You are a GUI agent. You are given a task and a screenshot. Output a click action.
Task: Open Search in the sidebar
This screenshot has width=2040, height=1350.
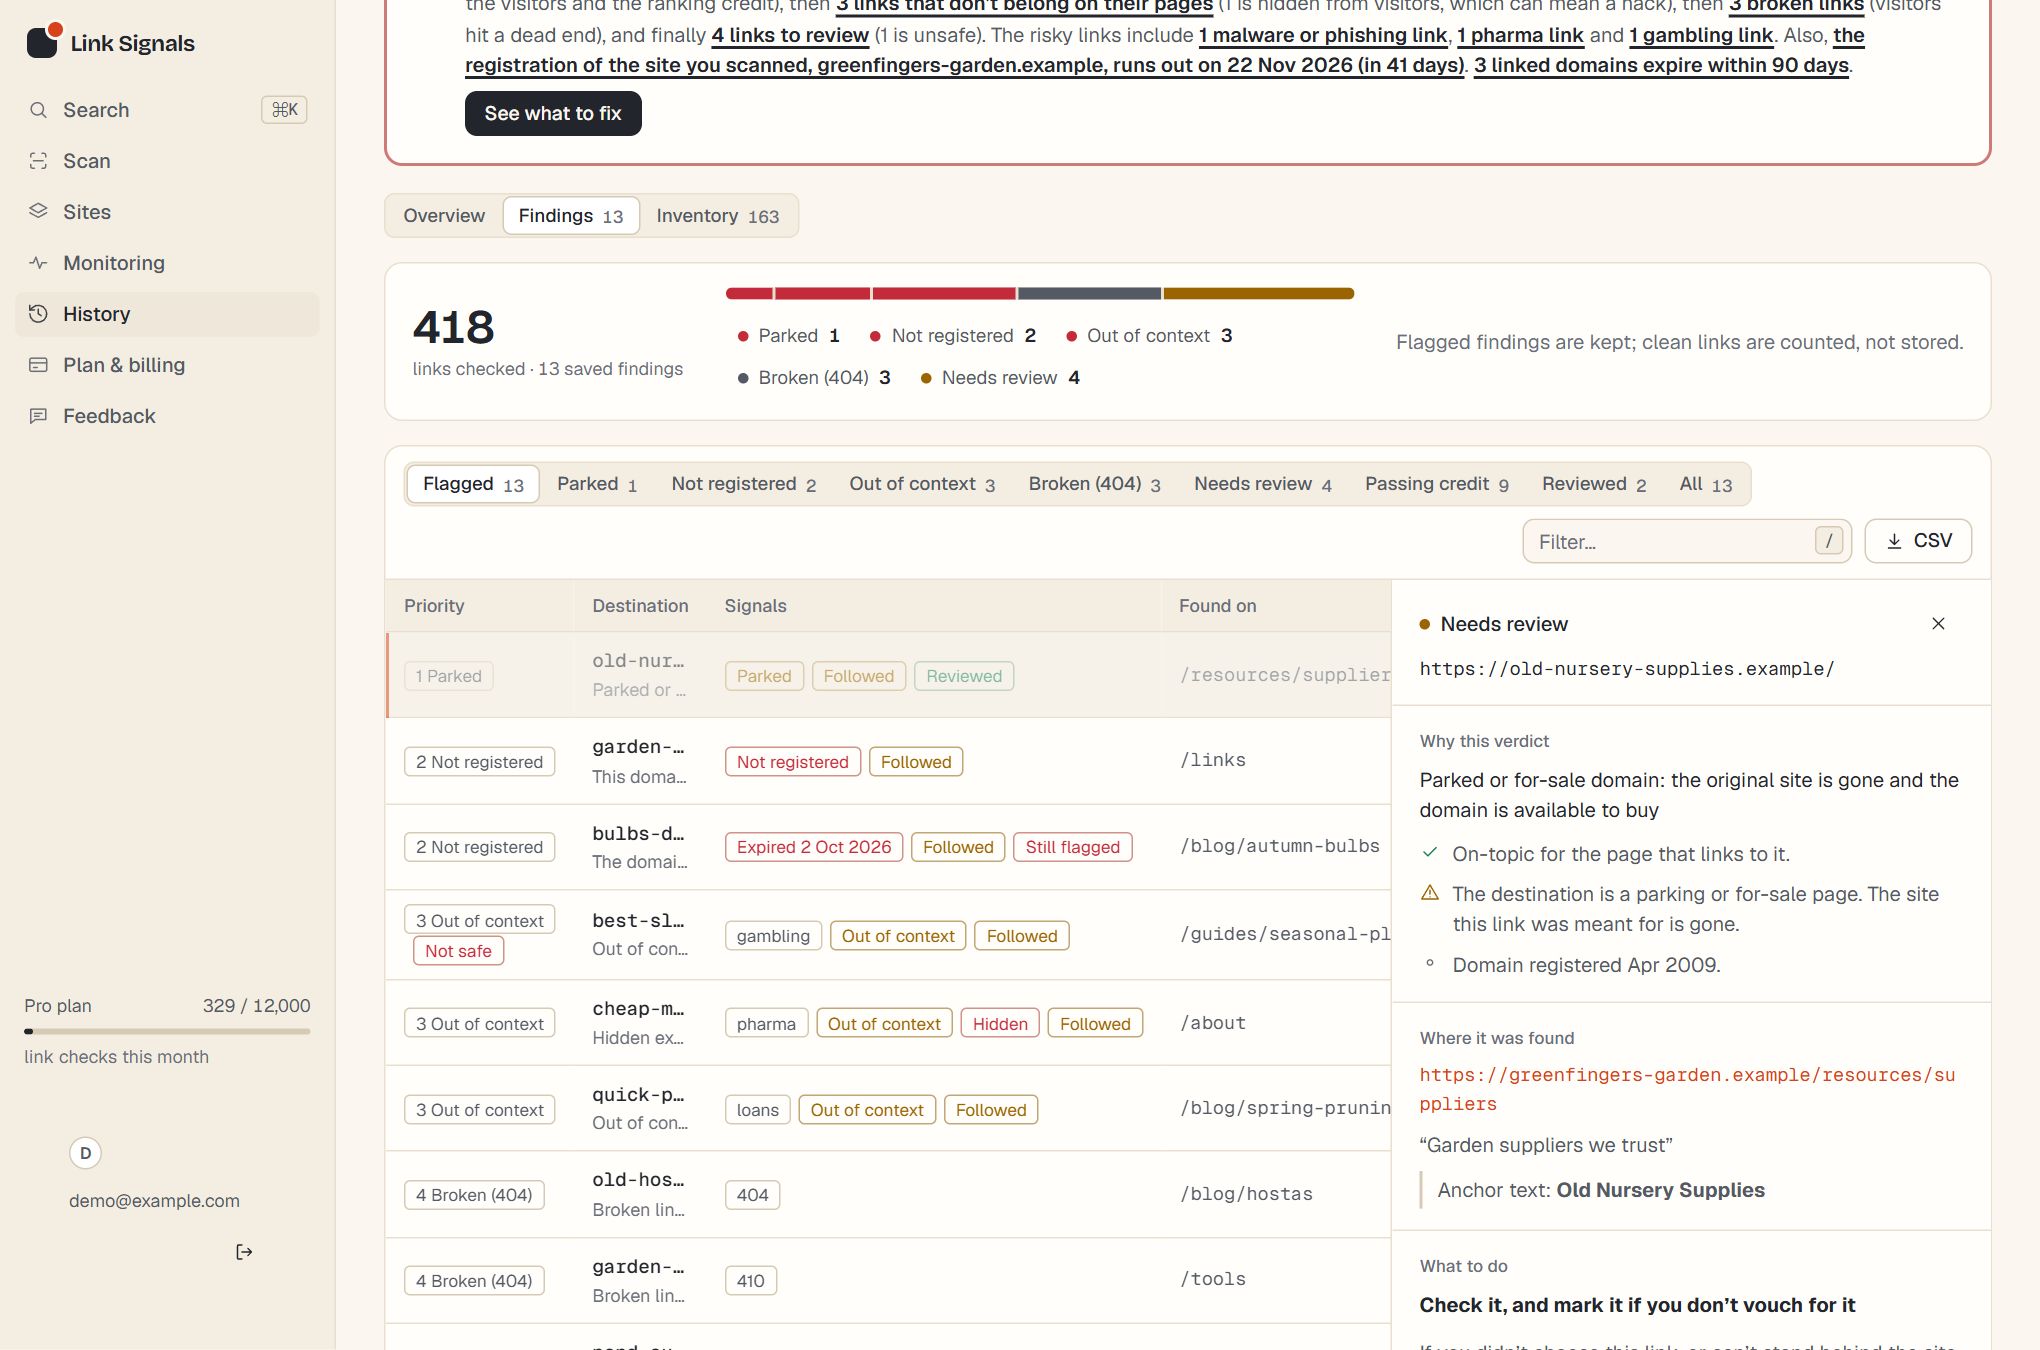pos(167,110)
